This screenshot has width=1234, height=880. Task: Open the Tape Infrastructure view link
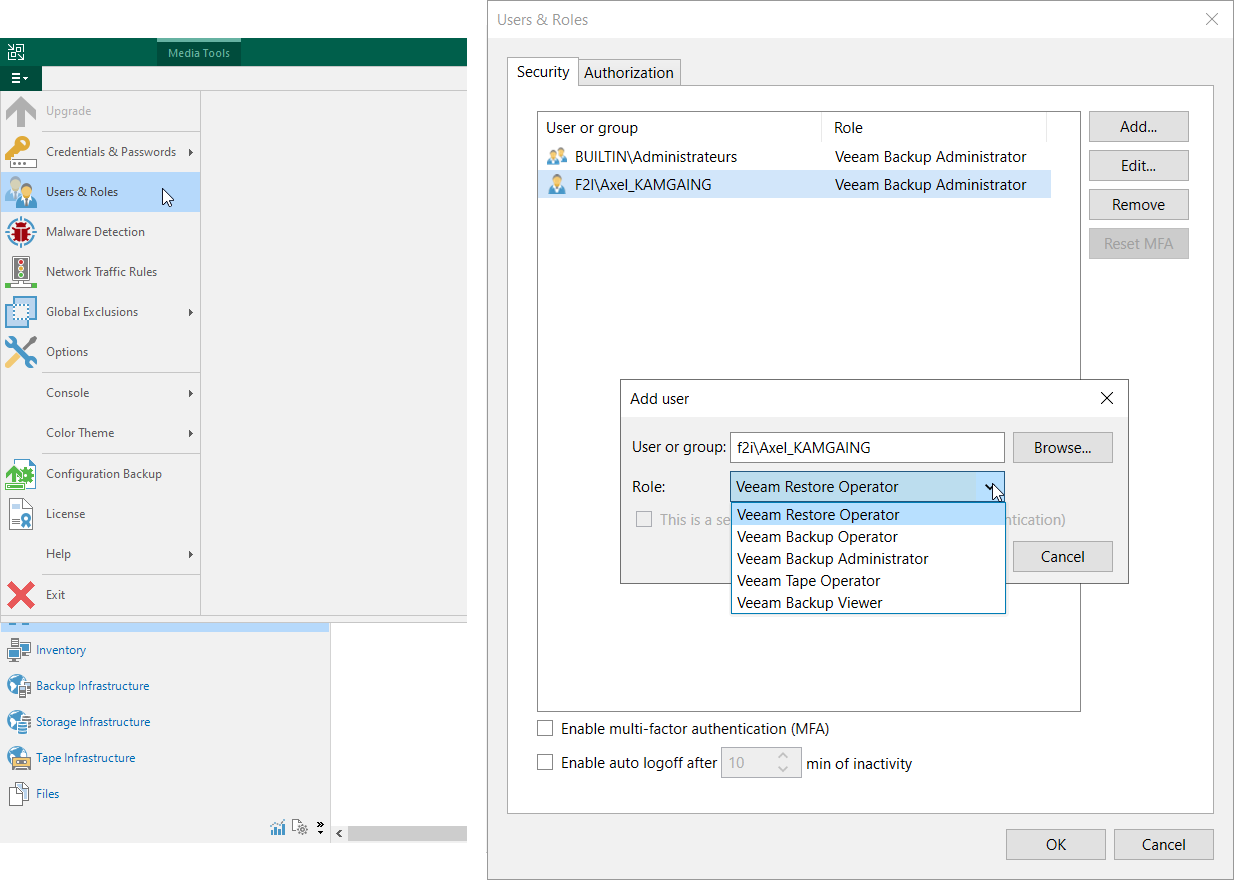[86, 758]
